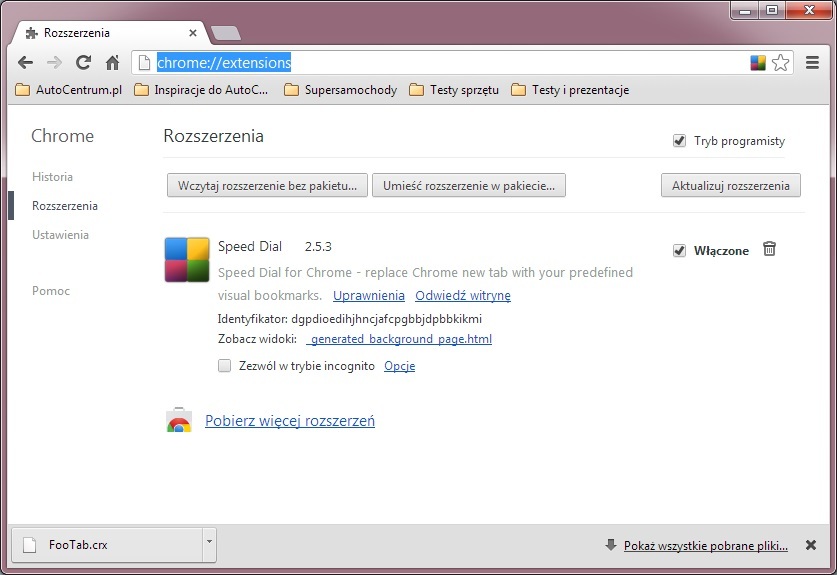Click the Chrome heading in sidebar

point(62,136)
